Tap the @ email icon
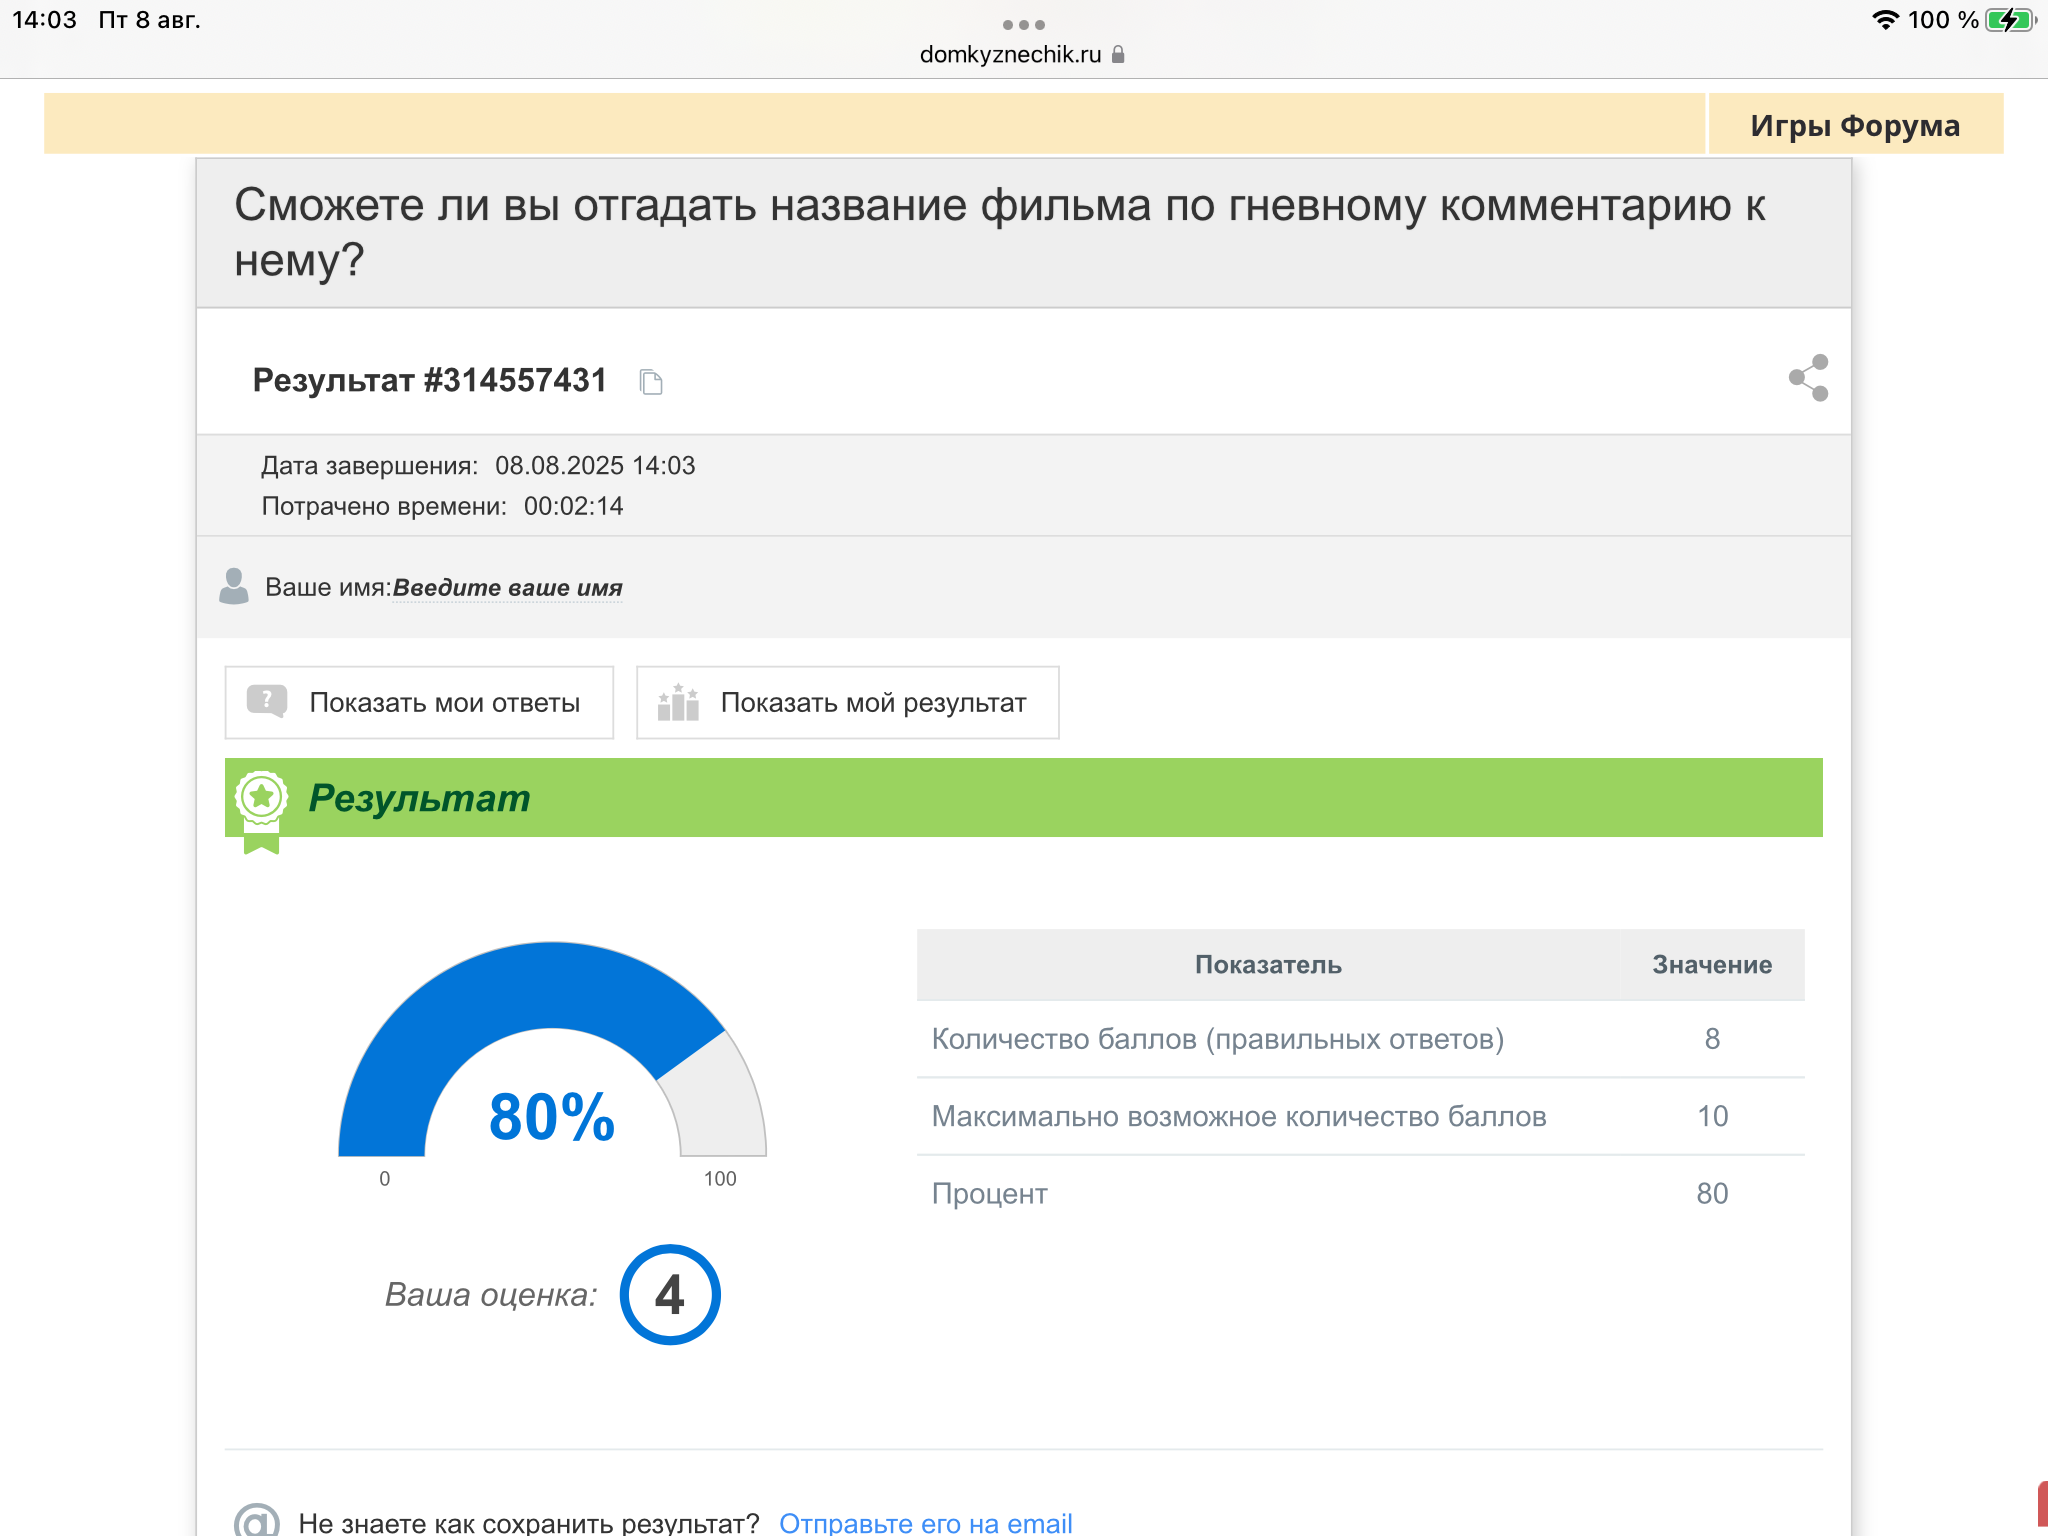2048x1536 pixels. pos(257,1520)
